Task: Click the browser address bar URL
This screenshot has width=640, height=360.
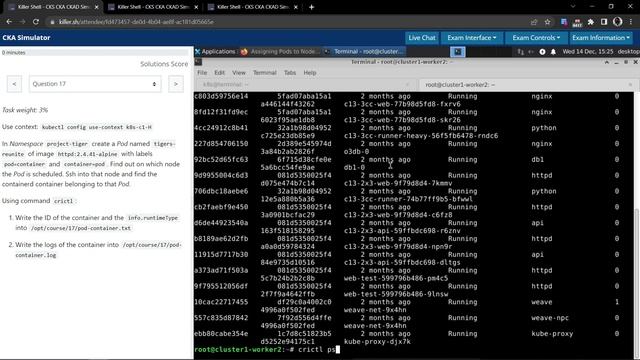Action: tap(136, 22)
